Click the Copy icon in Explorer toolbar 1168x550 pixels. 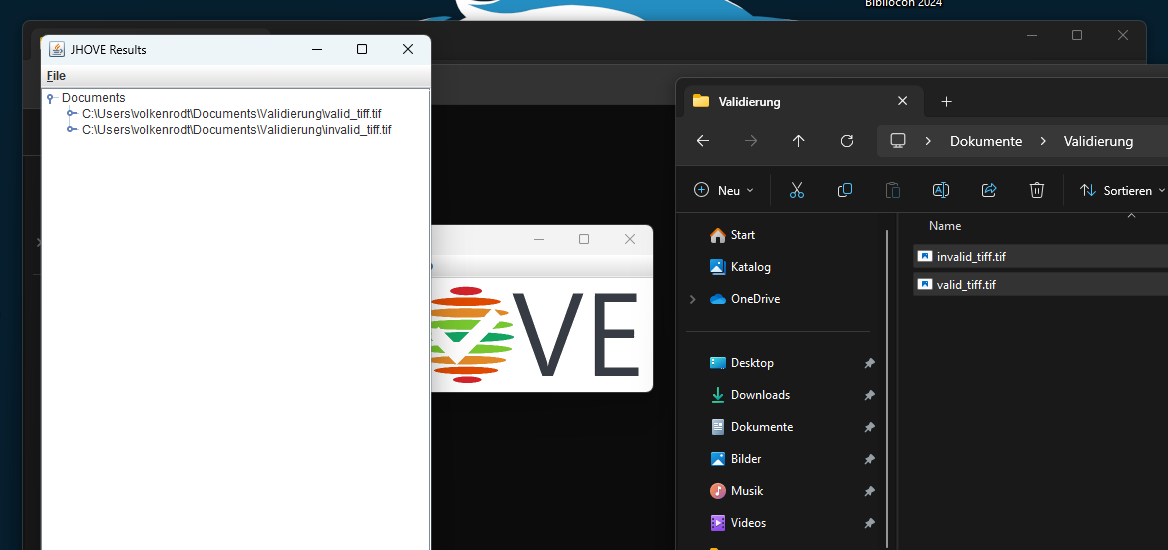(x=844, y=190)
